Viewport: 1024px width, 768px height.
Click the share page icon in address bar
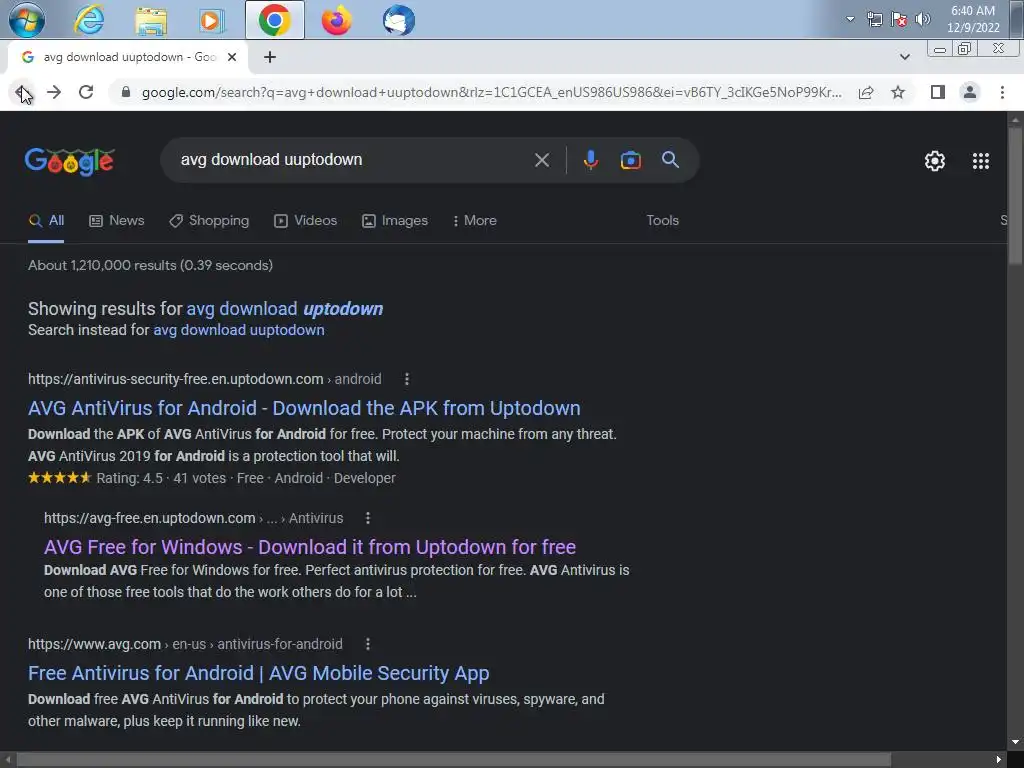(x=866, y=92)
